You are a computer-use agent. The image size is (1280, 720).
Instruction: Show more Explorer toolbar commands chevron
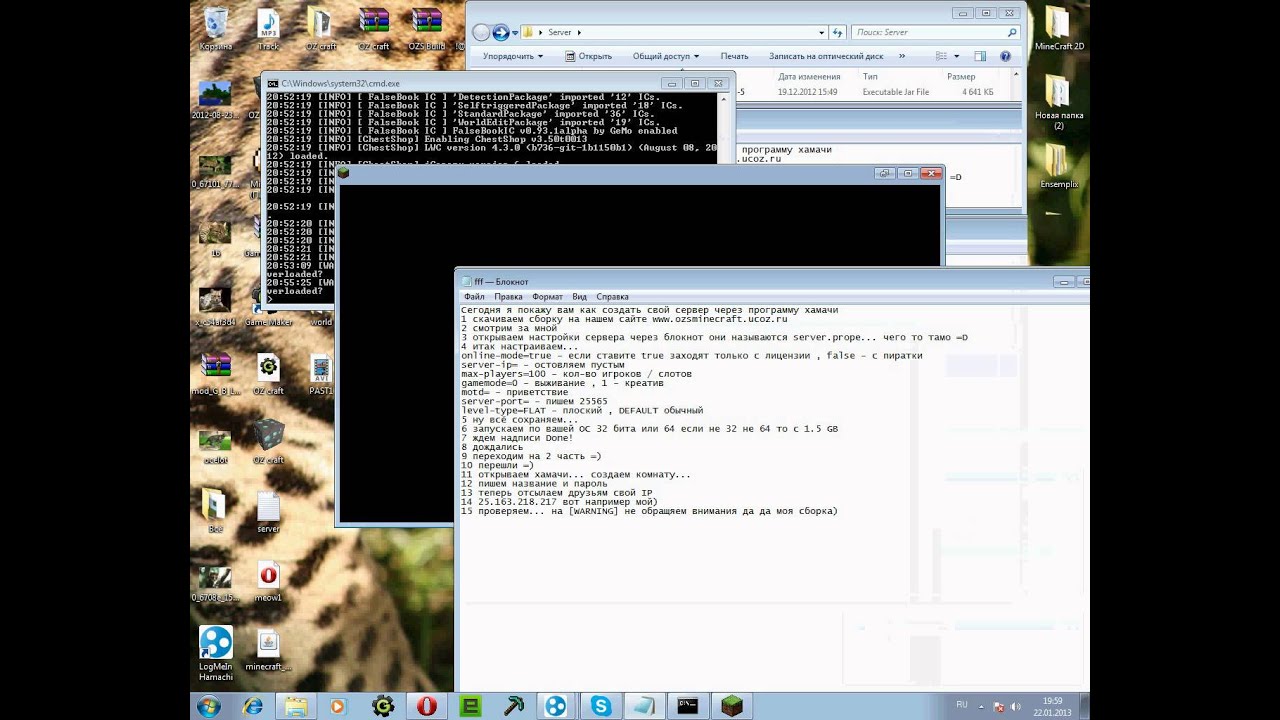coord(902,57)
